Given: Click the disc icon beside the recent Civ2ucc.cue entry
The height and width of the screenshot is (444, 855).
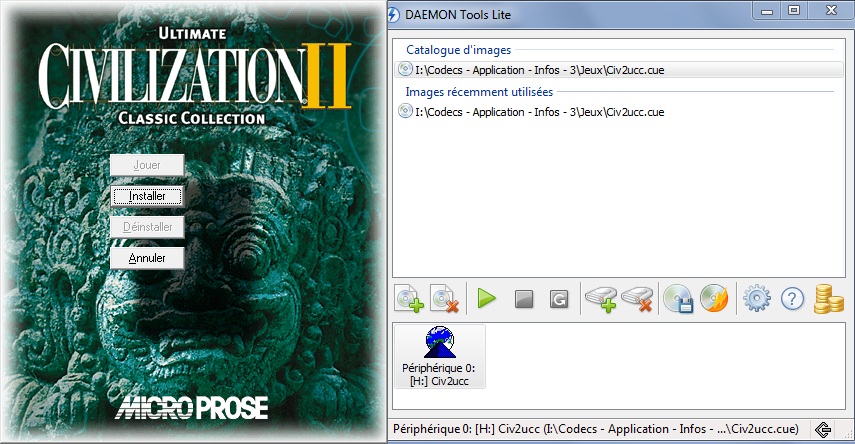Looking at the screenshot, I should tap(405, 111).
